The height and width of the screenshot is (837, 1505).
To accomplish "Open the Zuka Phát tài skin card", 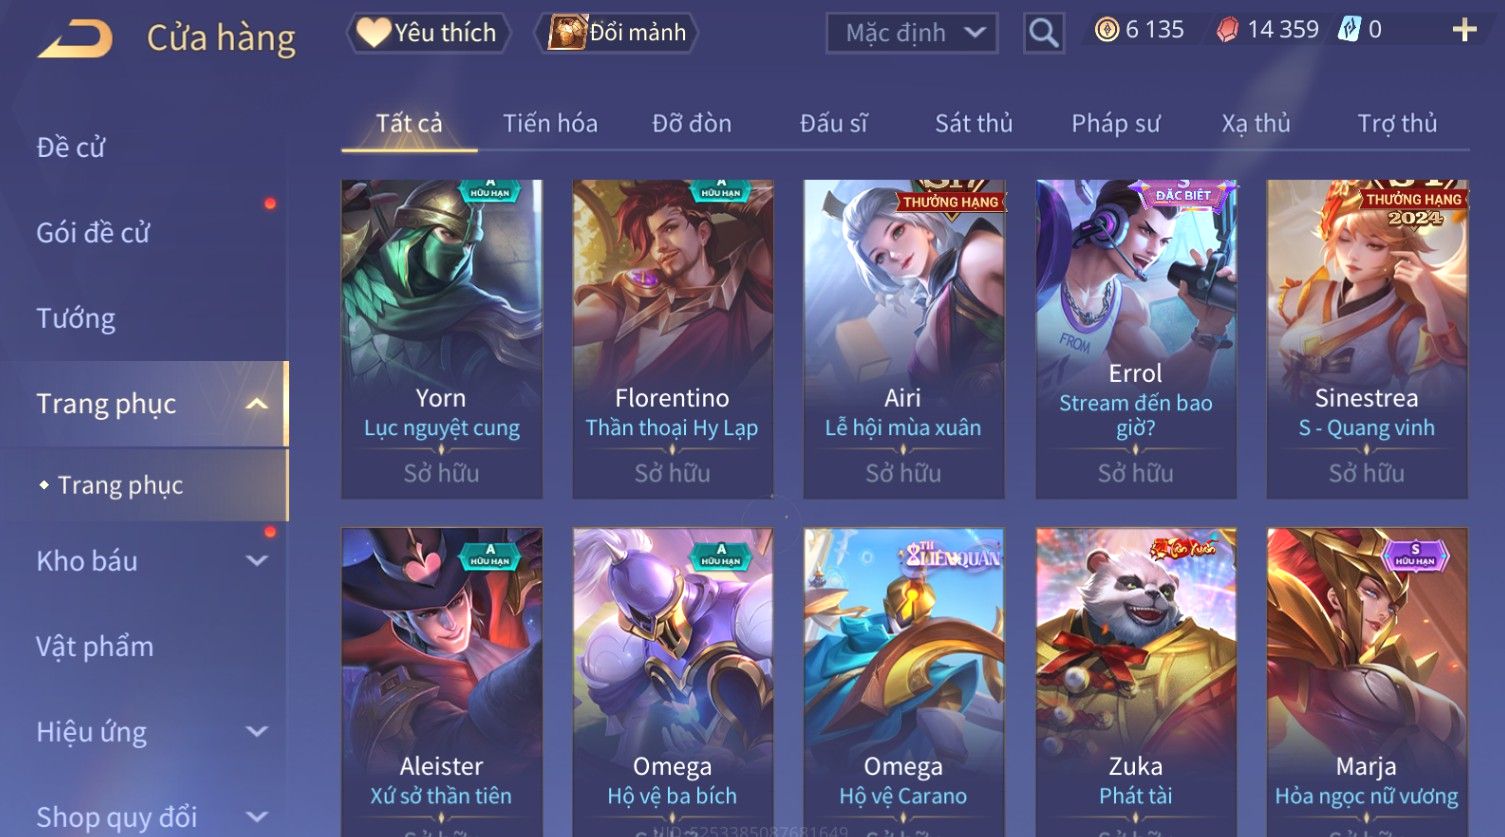I will pyautogui.click(x=1135, y=682).
